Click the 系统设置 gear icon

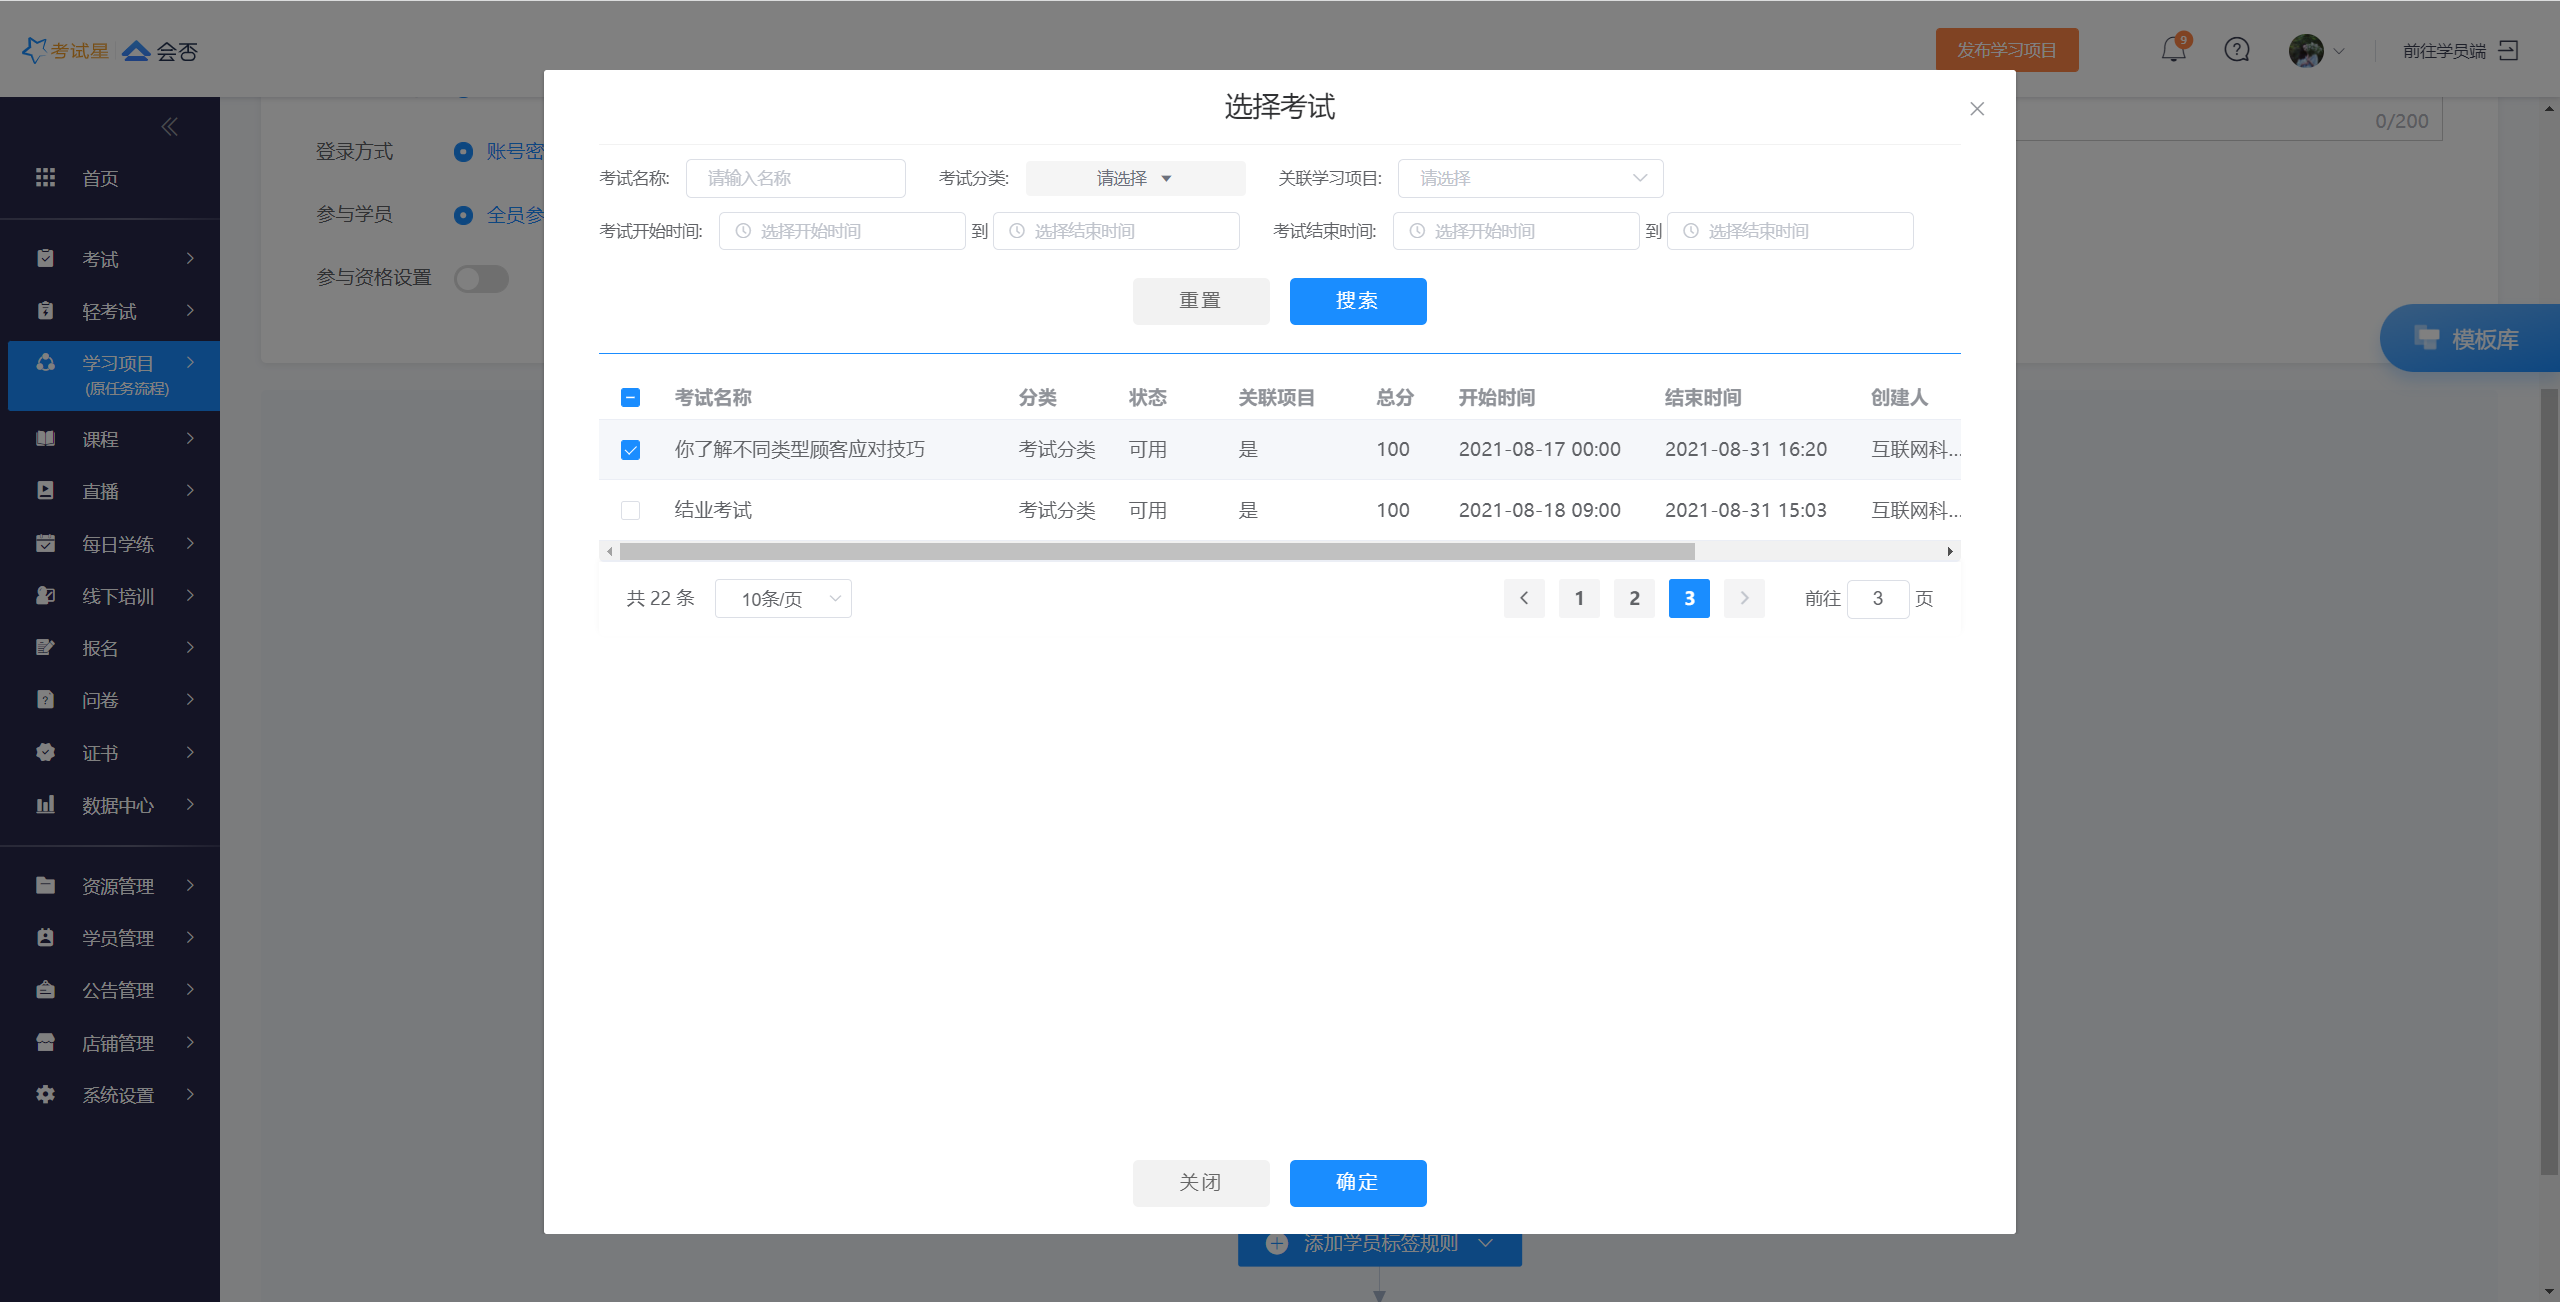tap(45, 1095)
